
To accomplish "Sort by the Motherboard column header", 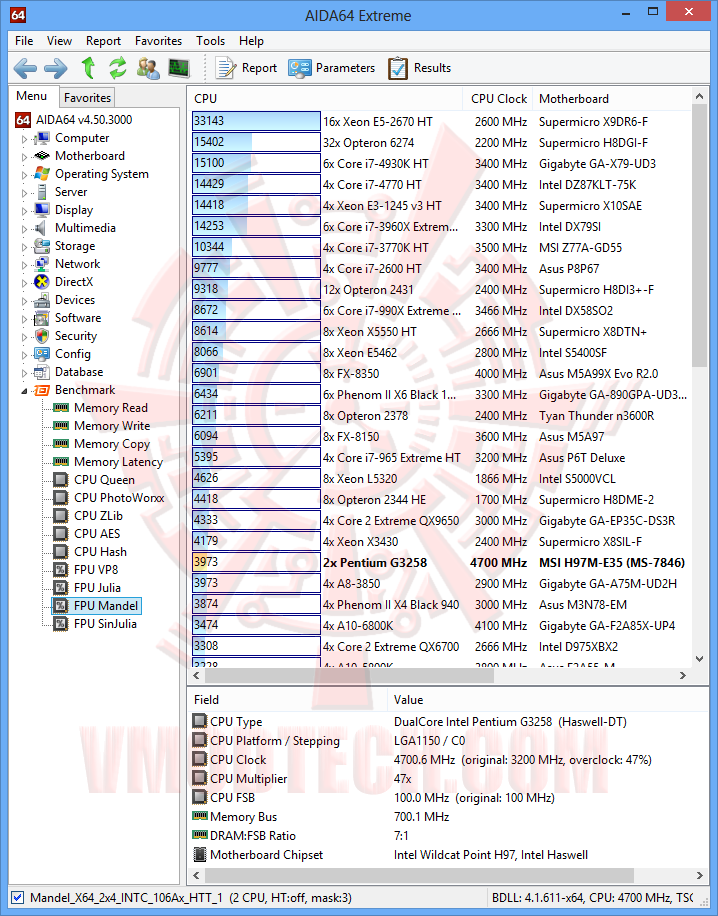I will point(611,99).
